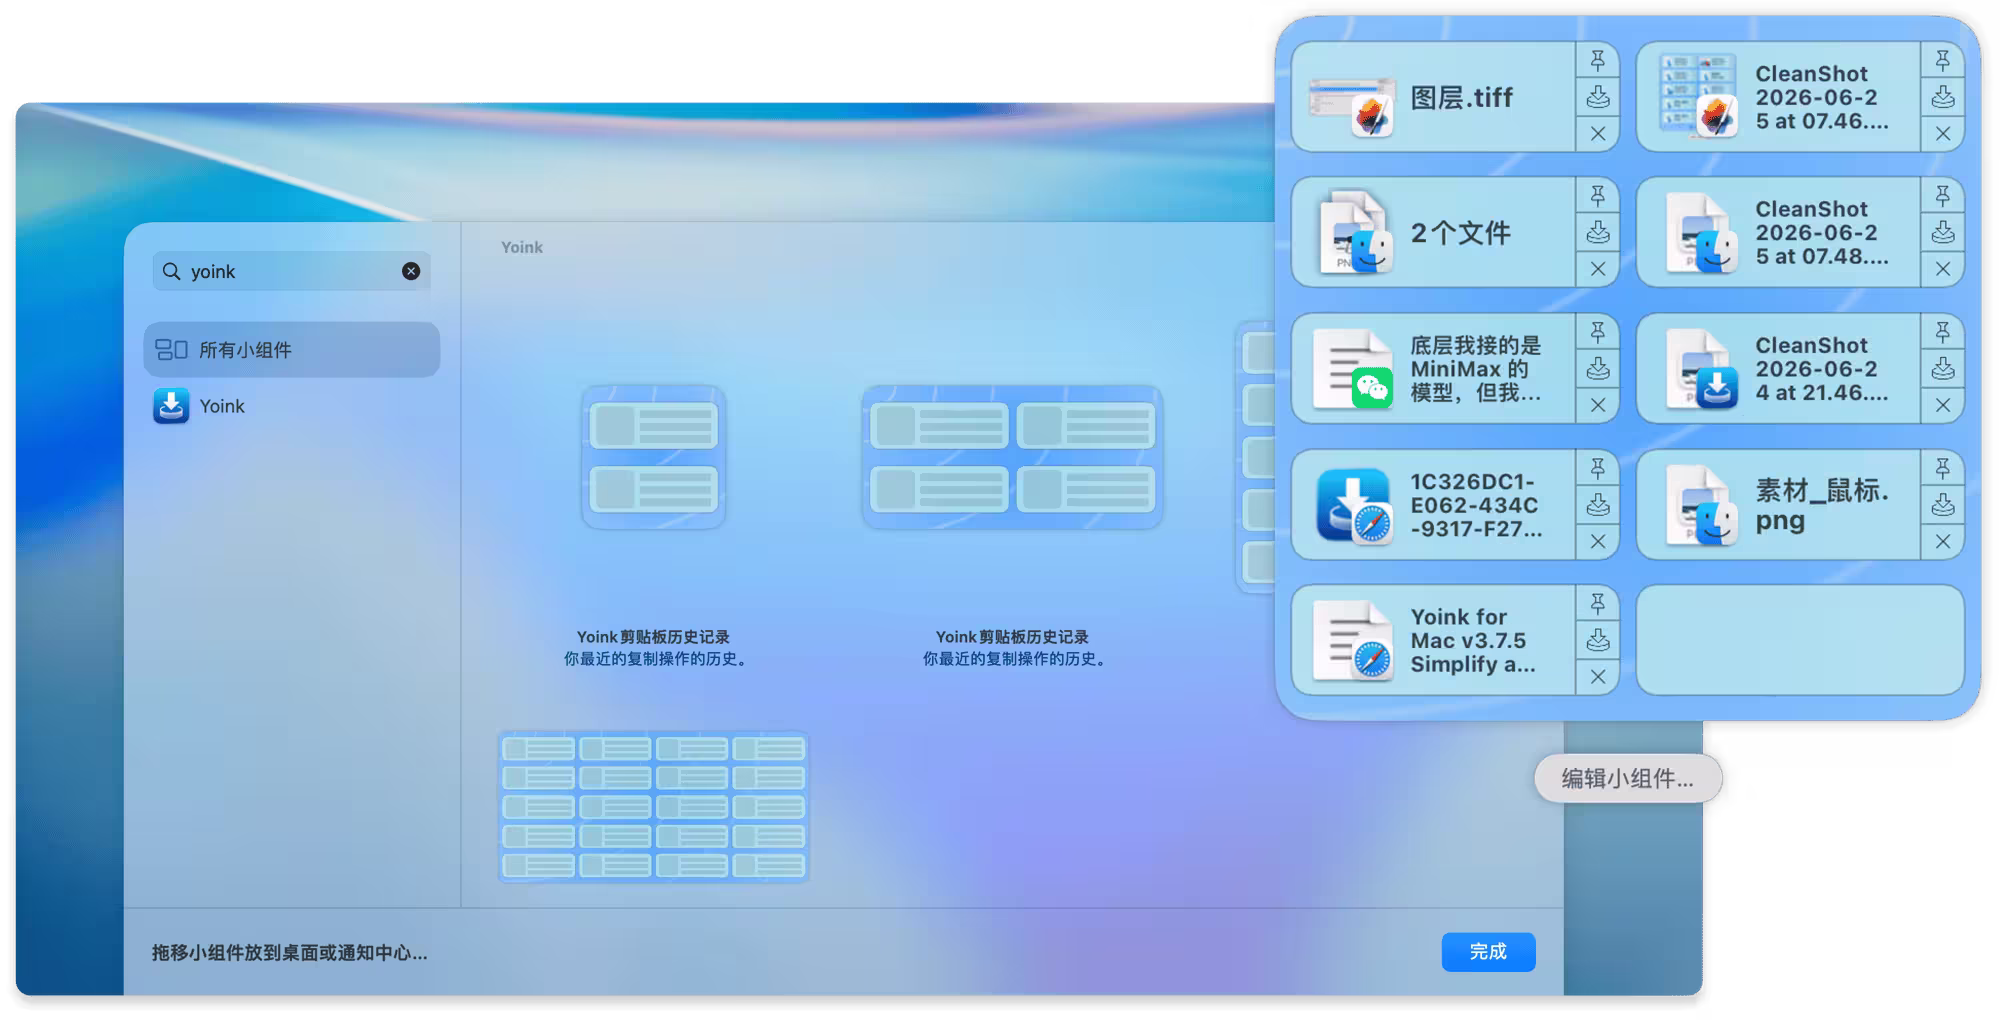
Task: Save the MiniMax text snippet
Action: pyautogui.click(x=1598, y=369)
